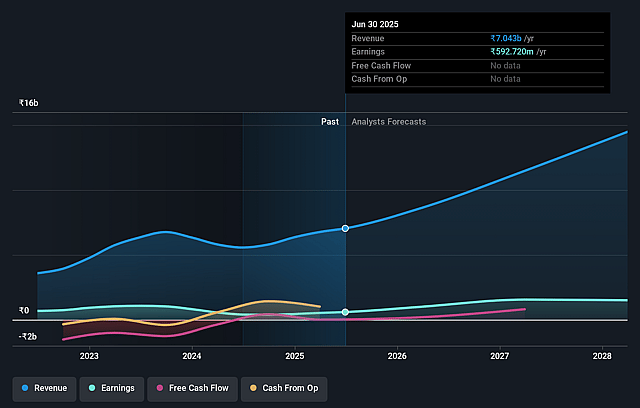The width and height of the screenshot is (640, 408).
Task: Click the Past label above the chart
Action: [329, 122]
